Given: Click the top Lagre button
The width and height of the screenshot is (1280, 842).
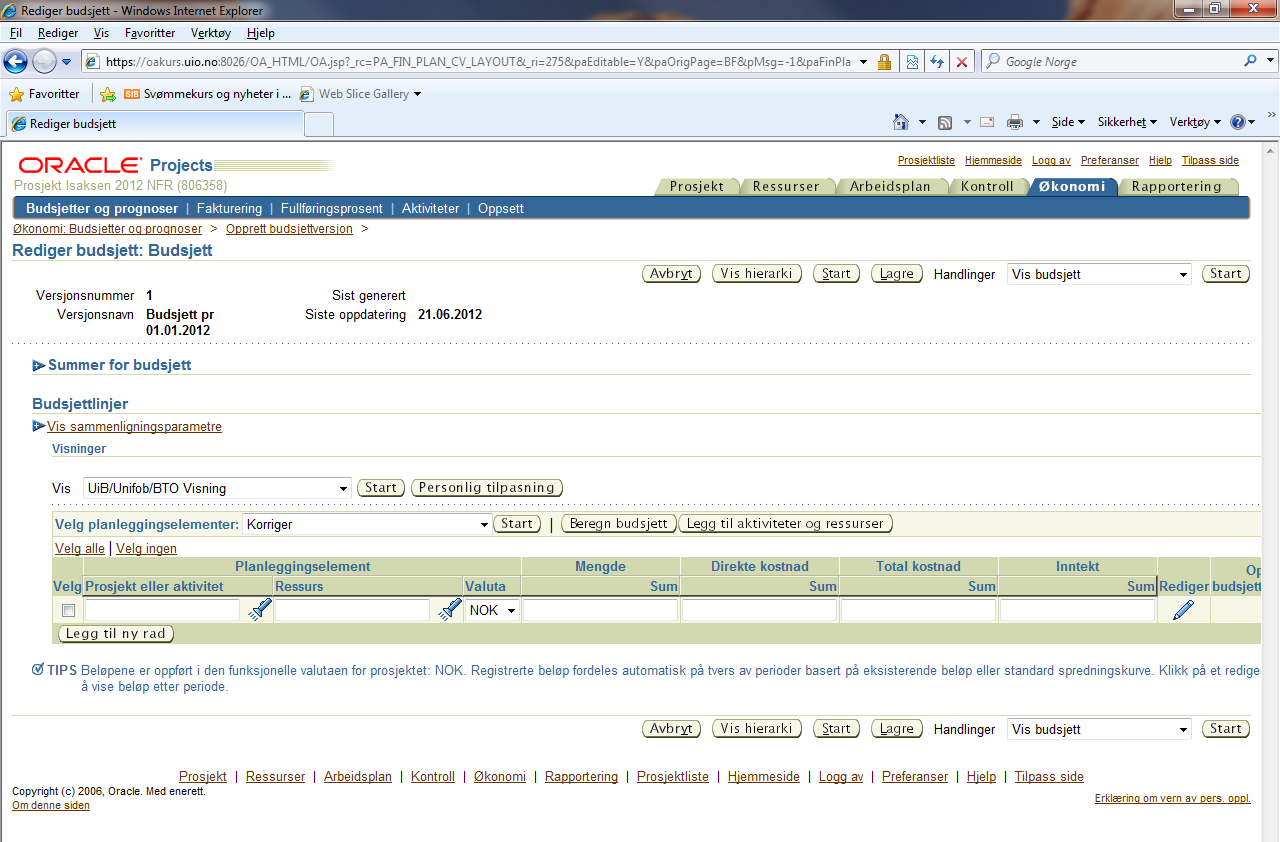Looking at the screenshot, I should [897, 274].
